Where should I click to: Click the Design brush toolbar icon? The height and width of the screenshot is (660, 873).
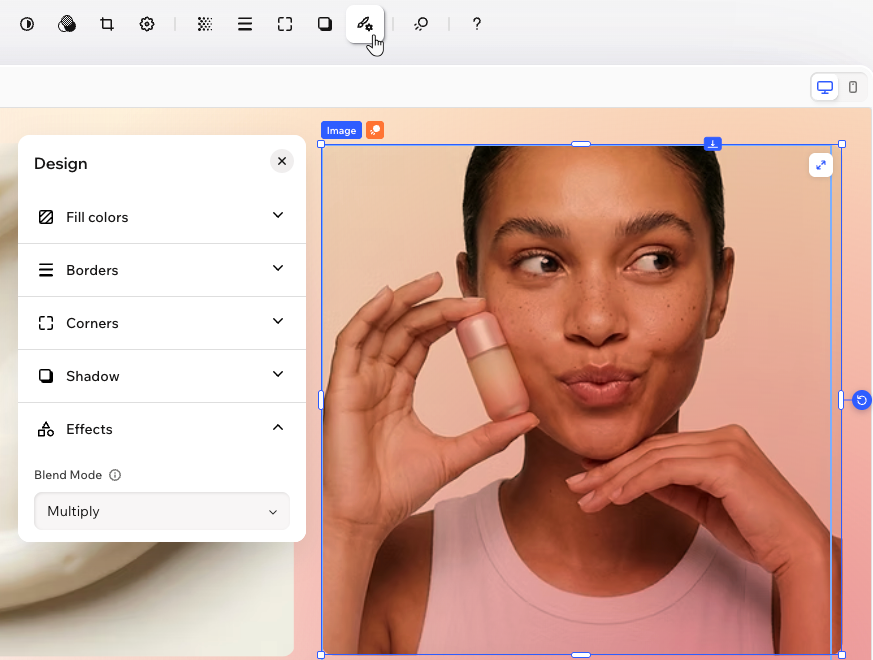click(365, 24)
